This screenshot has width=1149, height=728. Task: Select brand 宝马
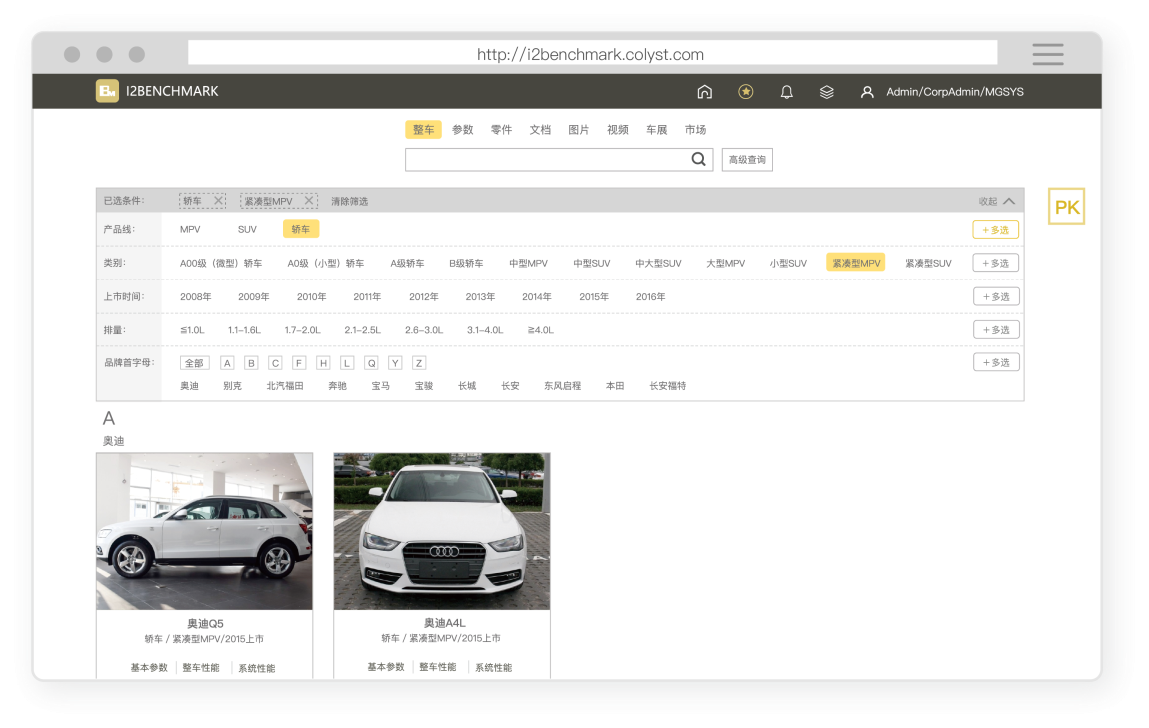(x=380, y=386)
